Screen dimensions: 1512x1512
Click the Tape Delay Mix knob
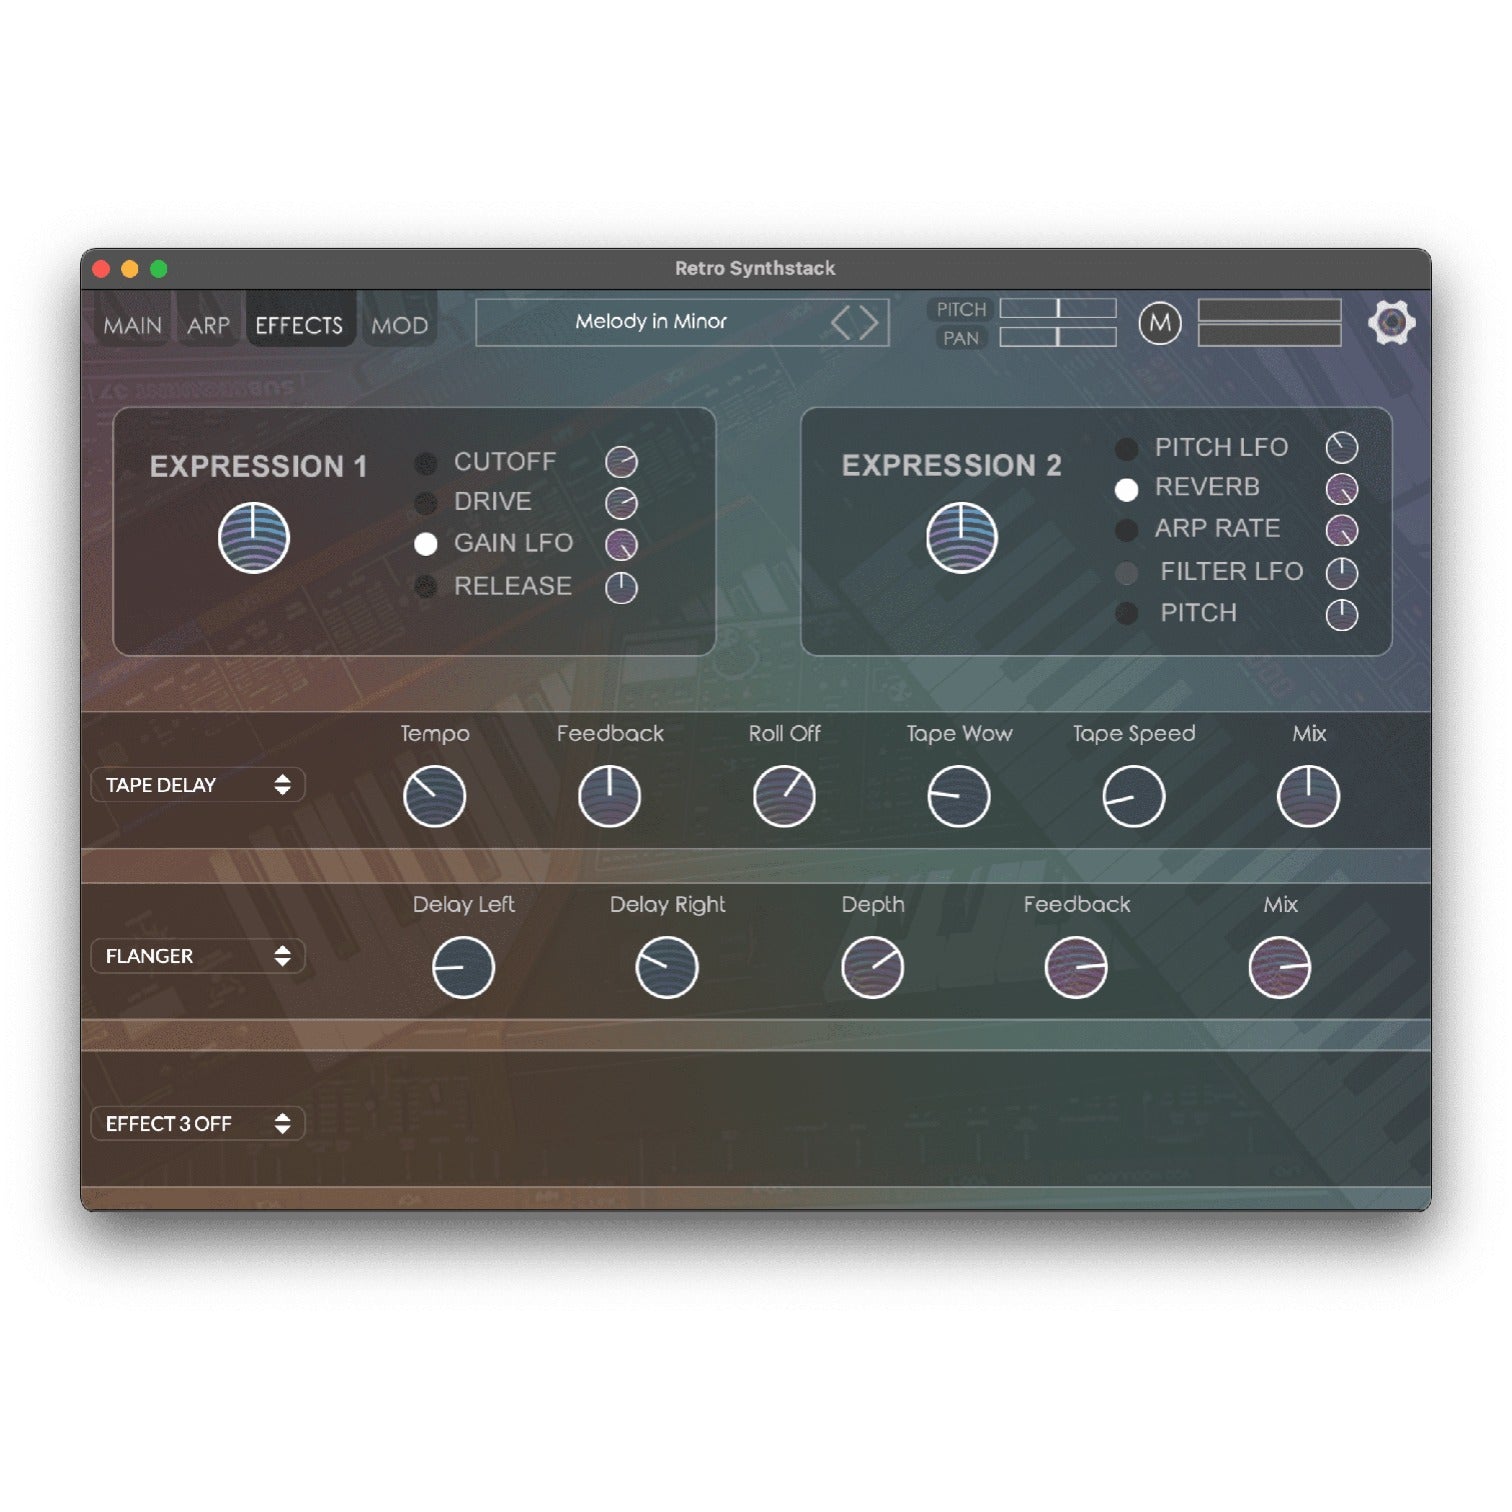1308,797
